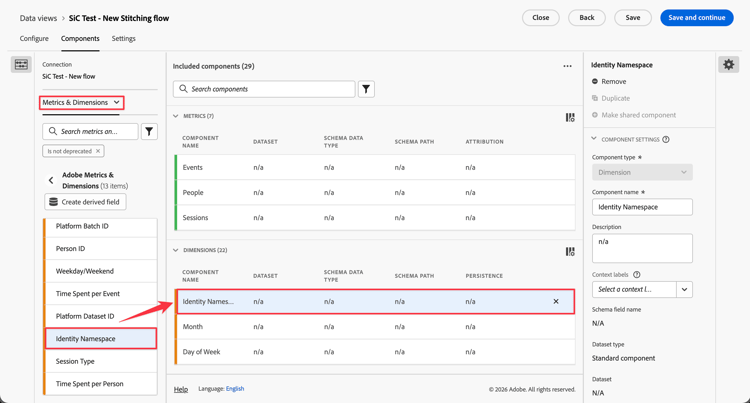Click the Component settings help icon
Image resolution: width=750 pixels, height=403 pixels.
coord(666,140)
